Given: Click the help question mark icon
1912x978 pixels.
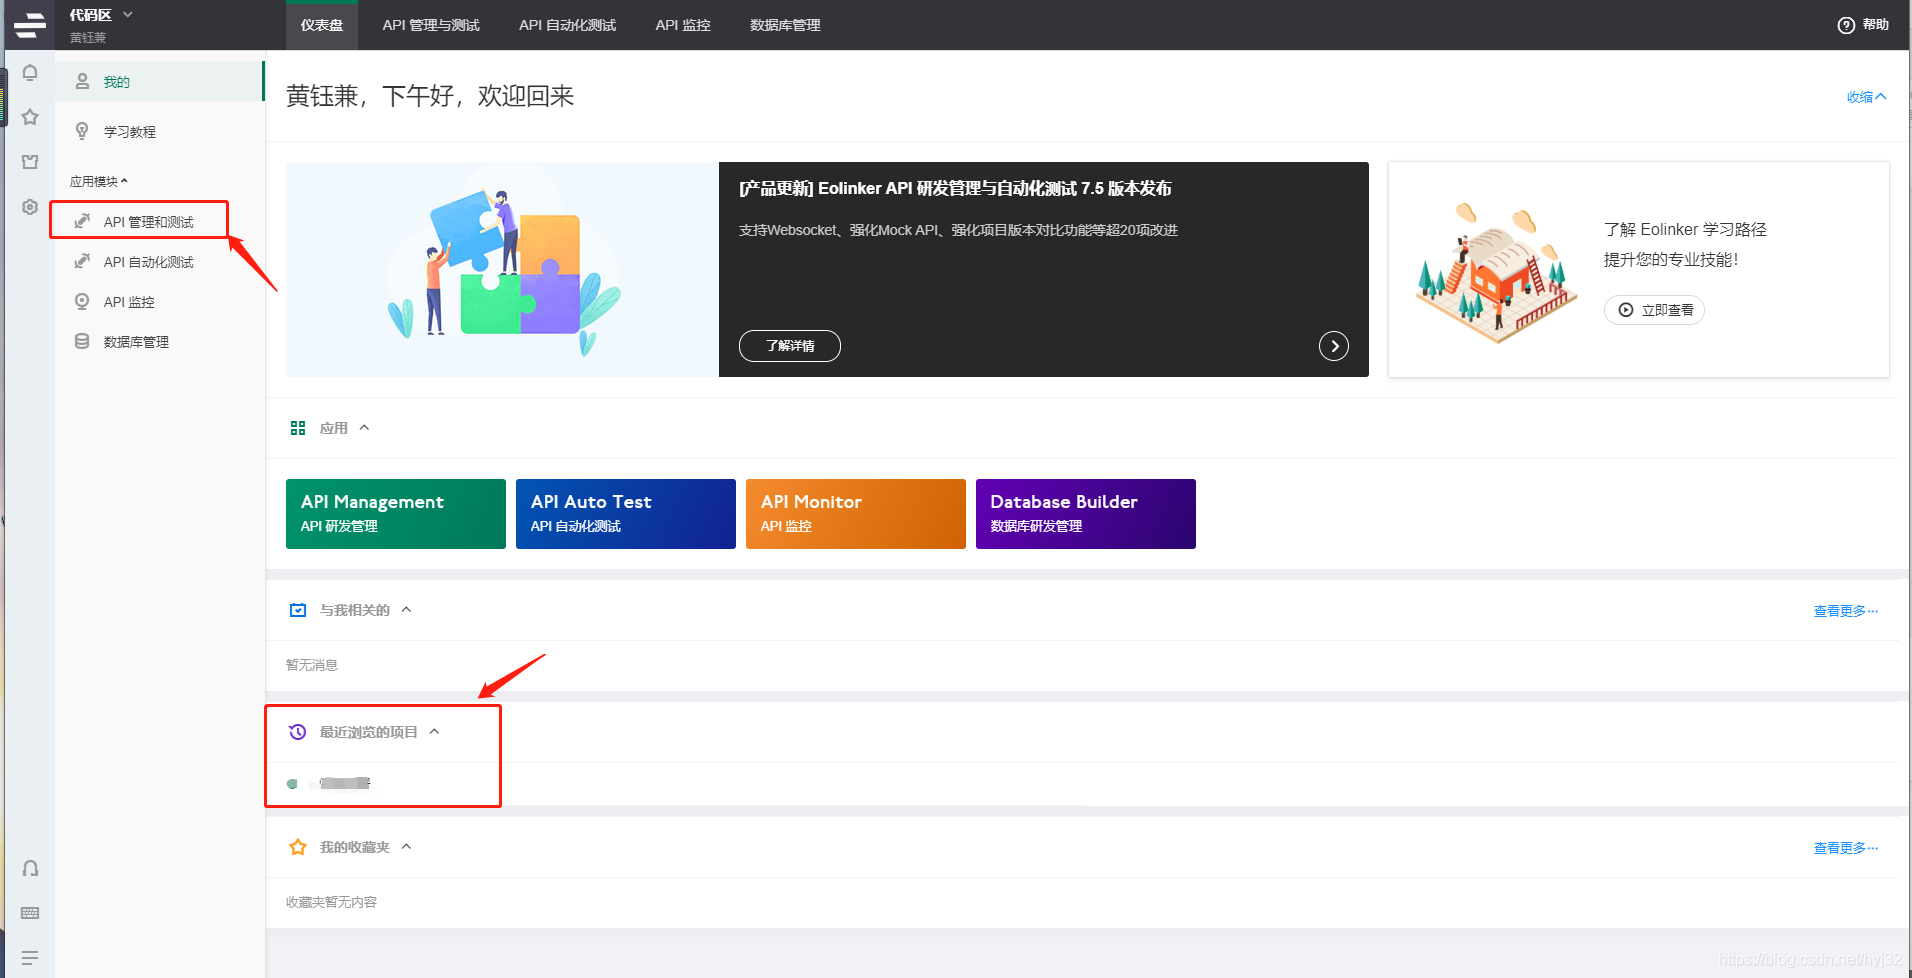Looking at the screenshot, I should (1846, 25).
